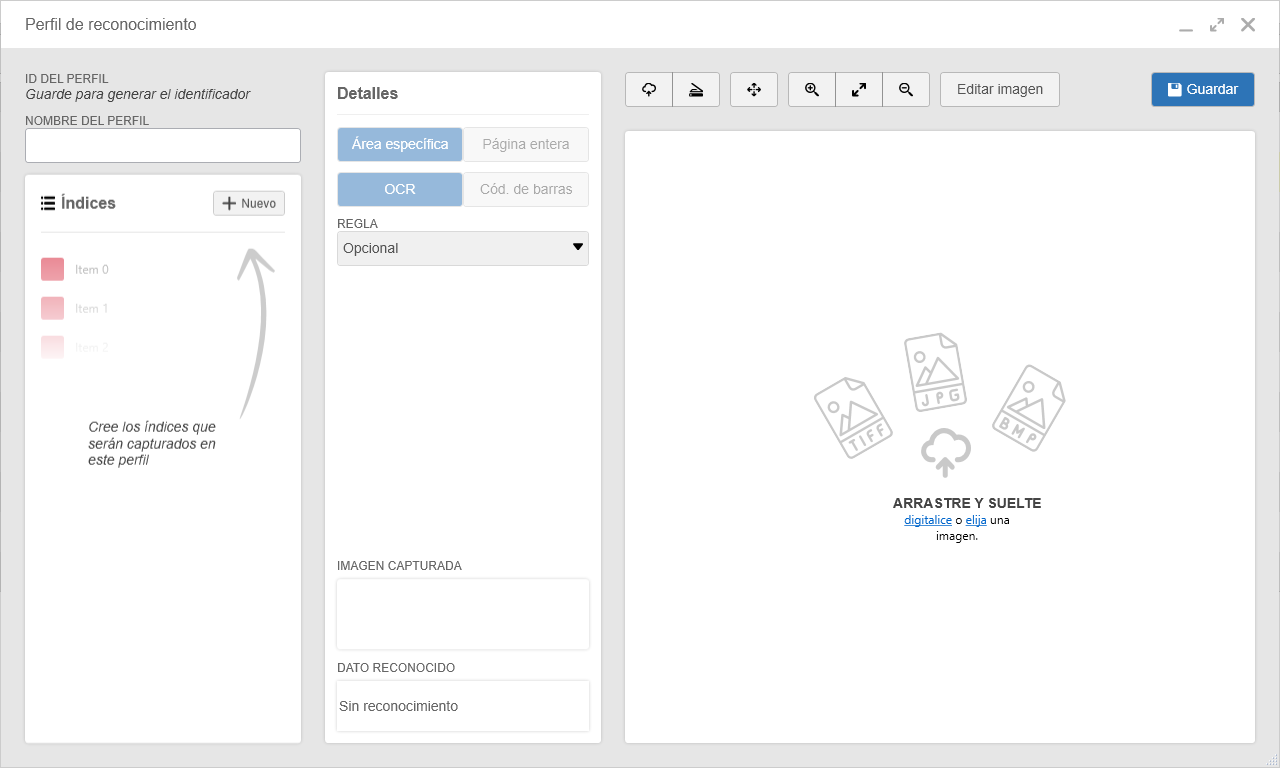1280x768 pixels.
Task: Click the red Item 0 color swatch
Action: (x=53, y=269)
